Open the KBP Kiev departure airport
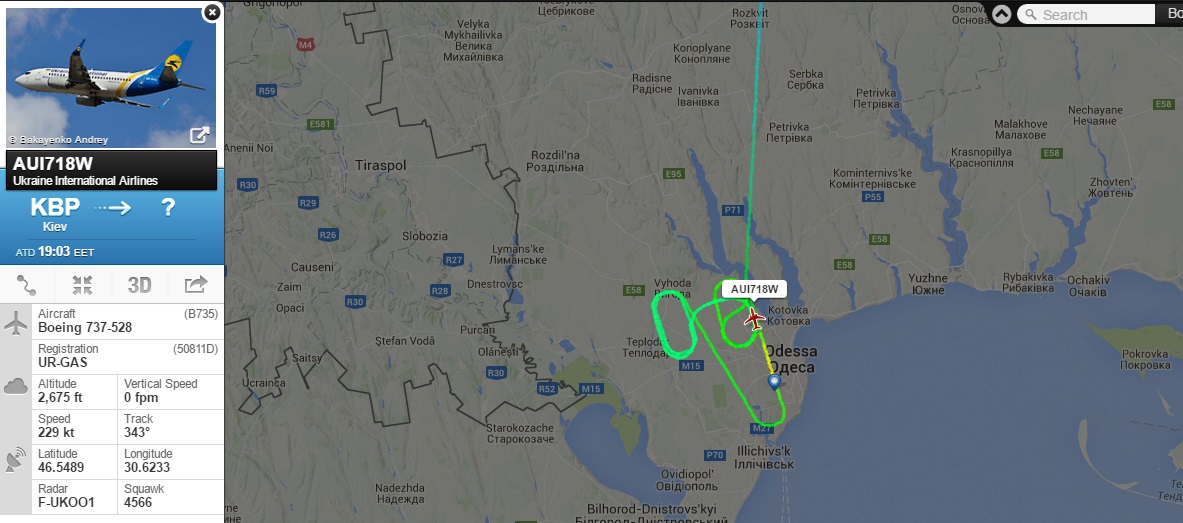The height and width of the screenshot is (523, 1183). click(x=54, y=212)
